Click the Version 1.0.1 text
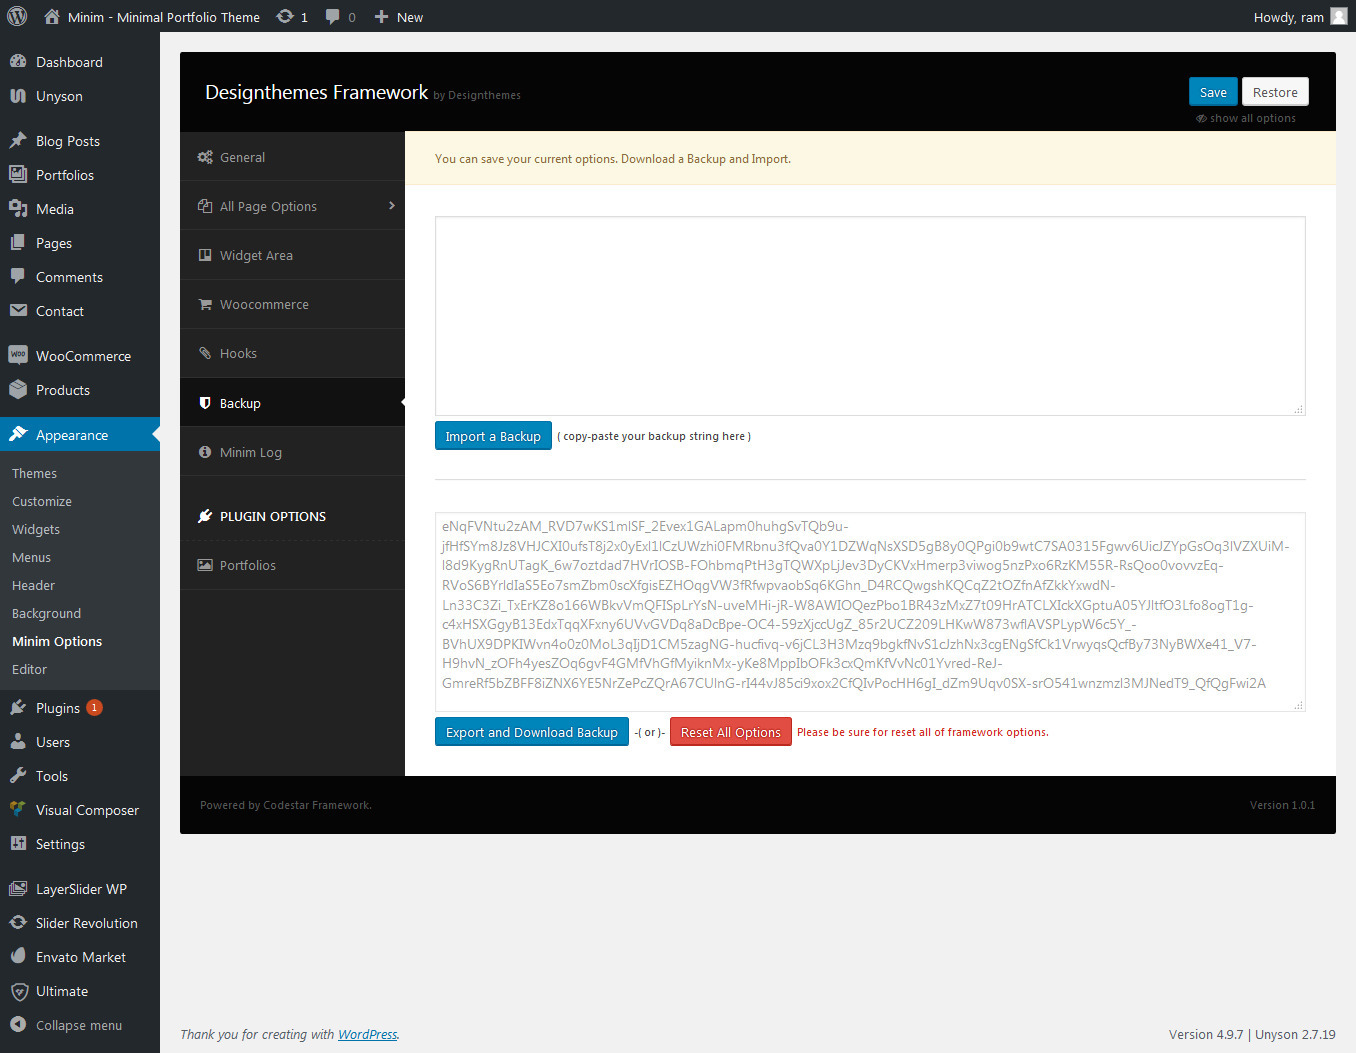This screenshot has width=1356, height=1053. point(1282,805)
